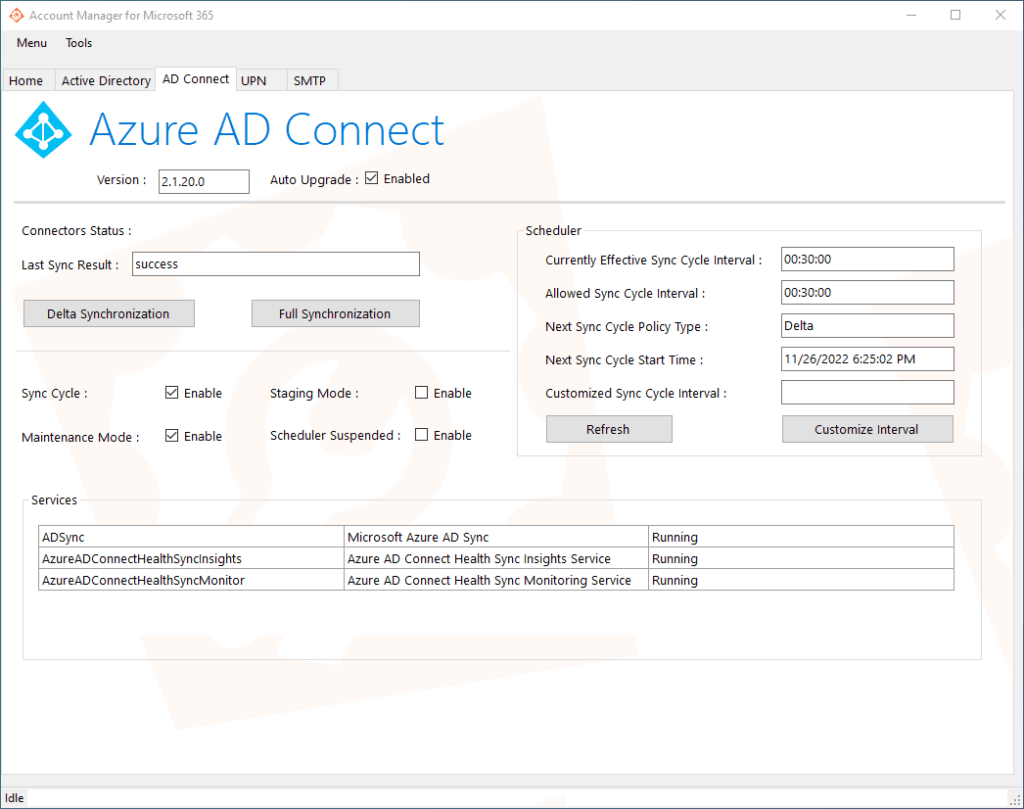
Task: Click the Next Sync Cycle Policy Type field
Action: tap(867, 326)
